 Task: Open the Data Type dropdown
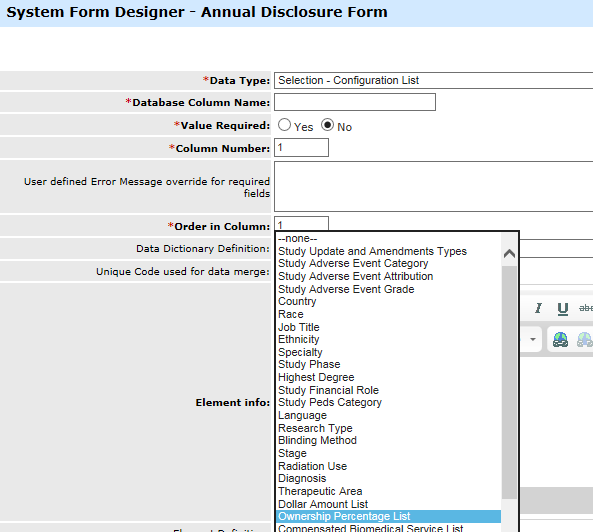click(x=433, y=81)
